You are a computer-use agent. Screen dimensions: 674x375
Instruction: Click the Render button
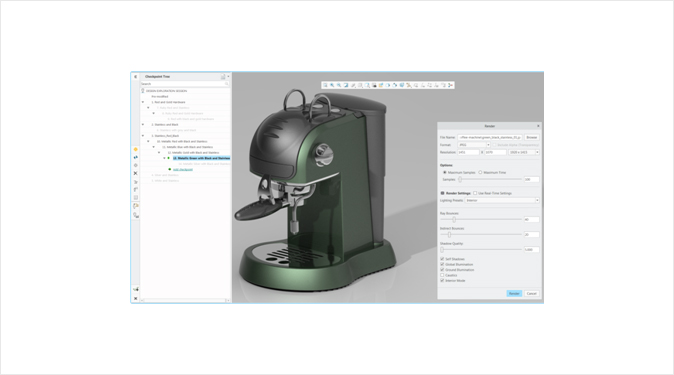coord(514,293)
